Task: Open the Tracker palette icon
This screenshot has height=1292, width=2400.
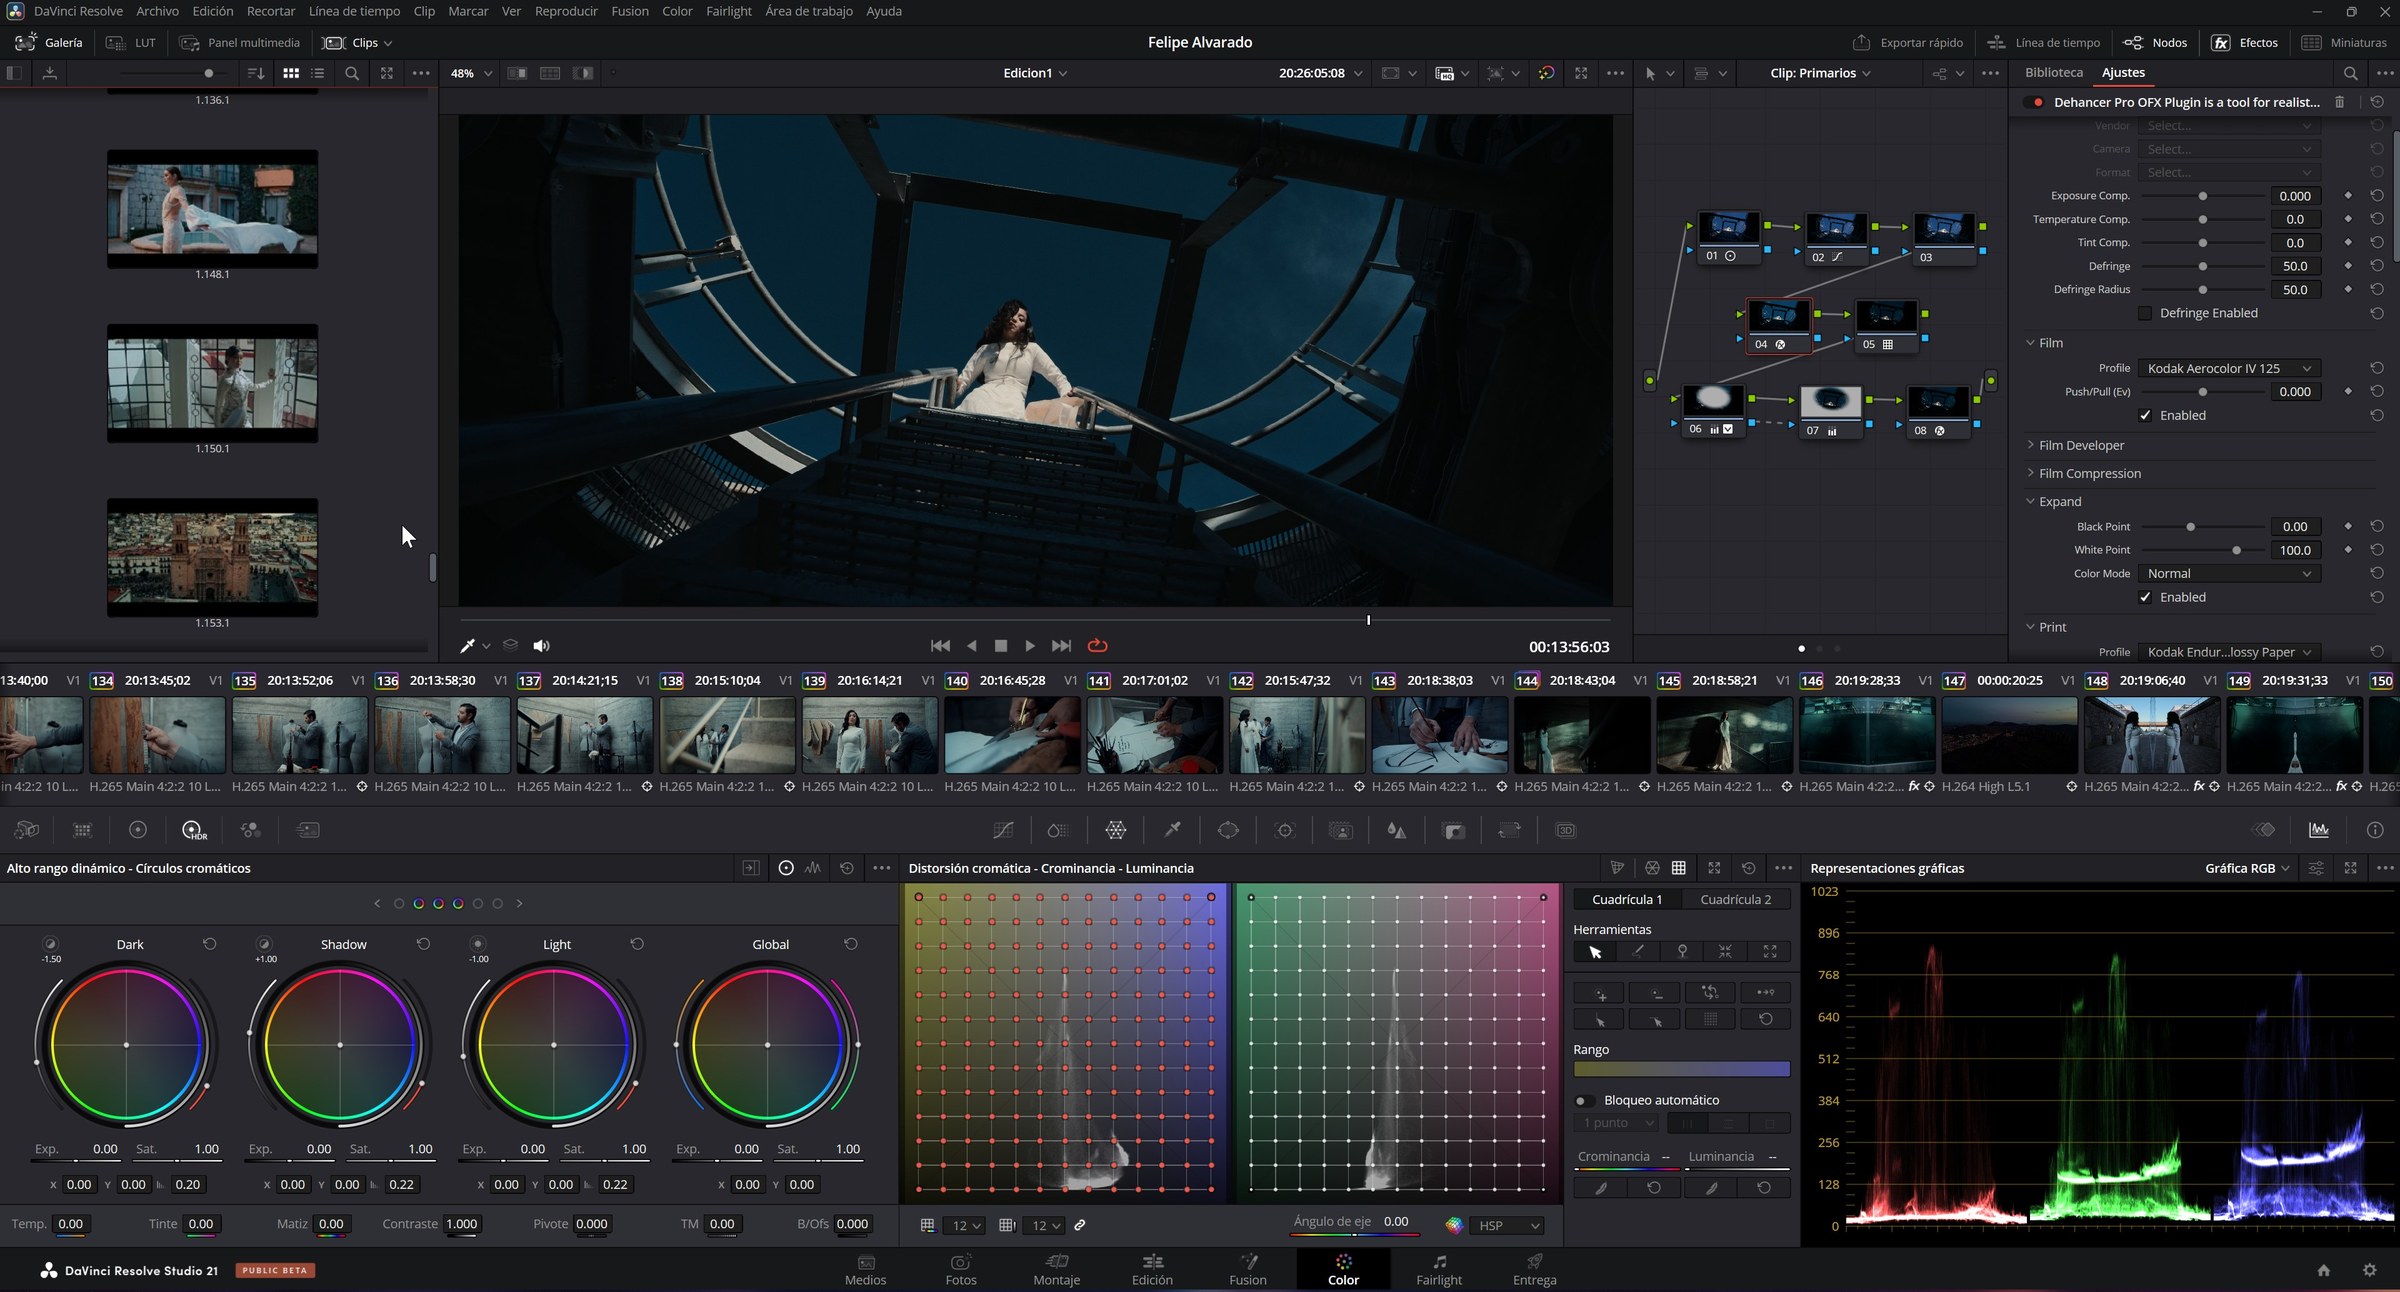Action: 1285,830
